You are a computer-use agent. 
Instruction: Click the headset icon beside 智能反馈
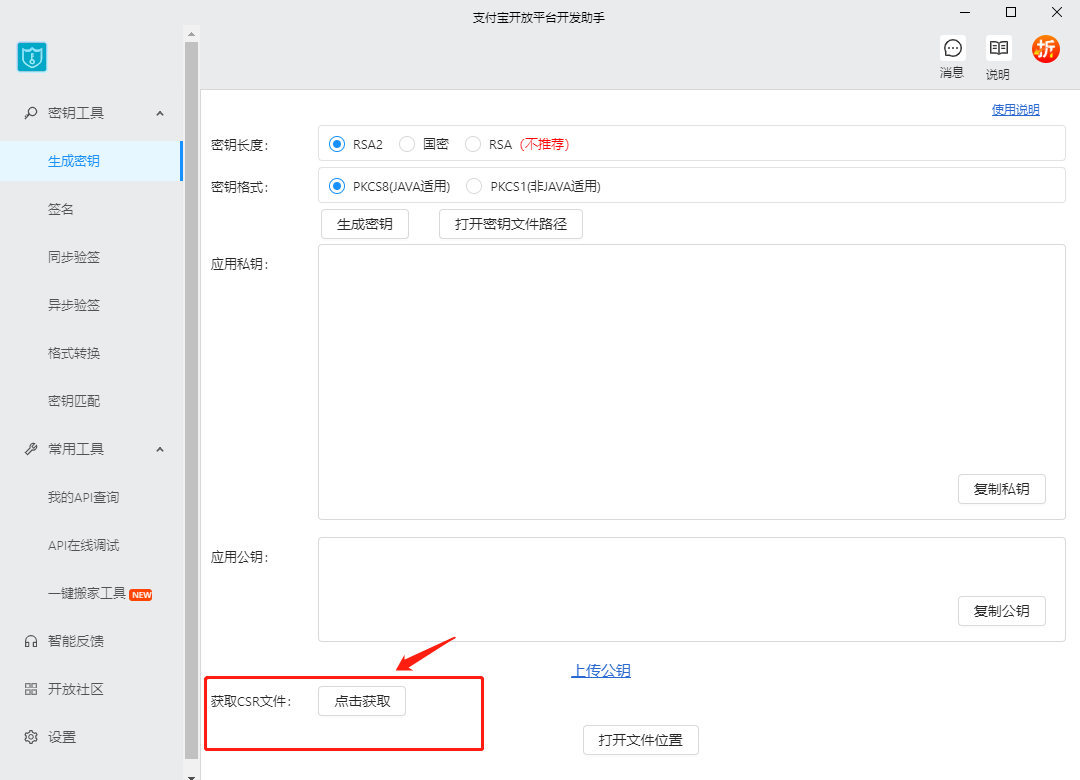click(31, 642)
